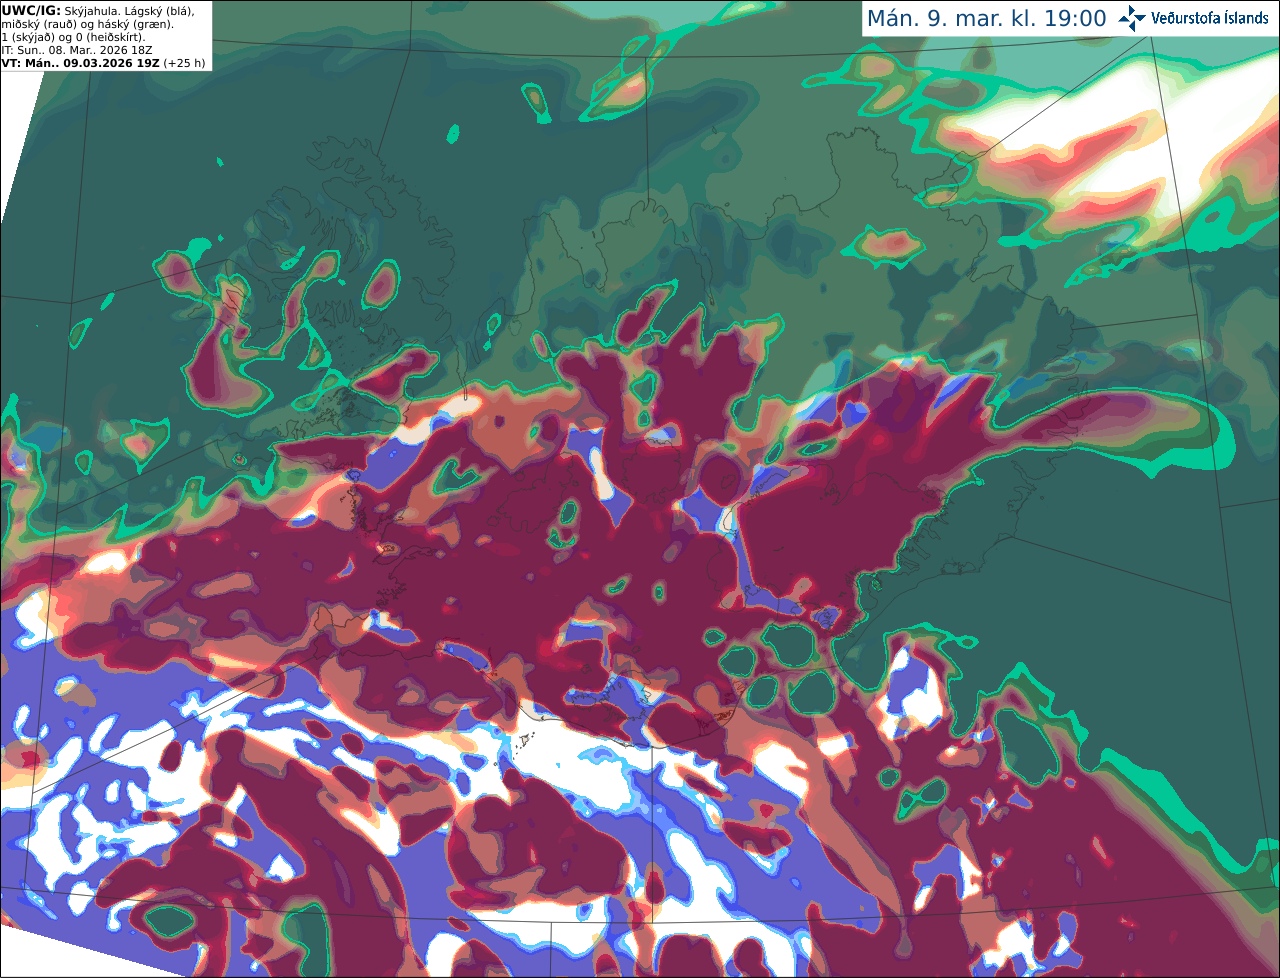Image resolution: width=1280 pixels, height=978 pixels.
Task: Click the 'VT: Mán.. 09.03.2026 19Z' valid time line
Action: tap(81, 63)
